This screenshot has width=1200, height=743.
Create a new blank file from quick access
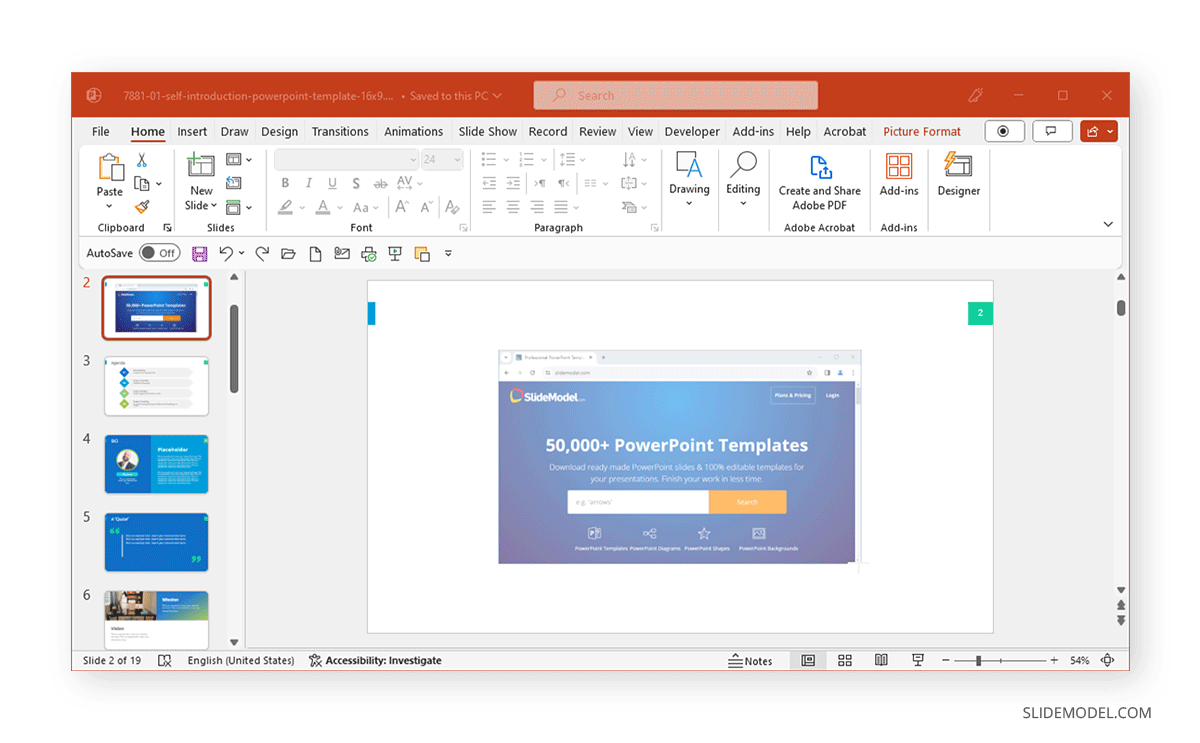pos(316,254)
